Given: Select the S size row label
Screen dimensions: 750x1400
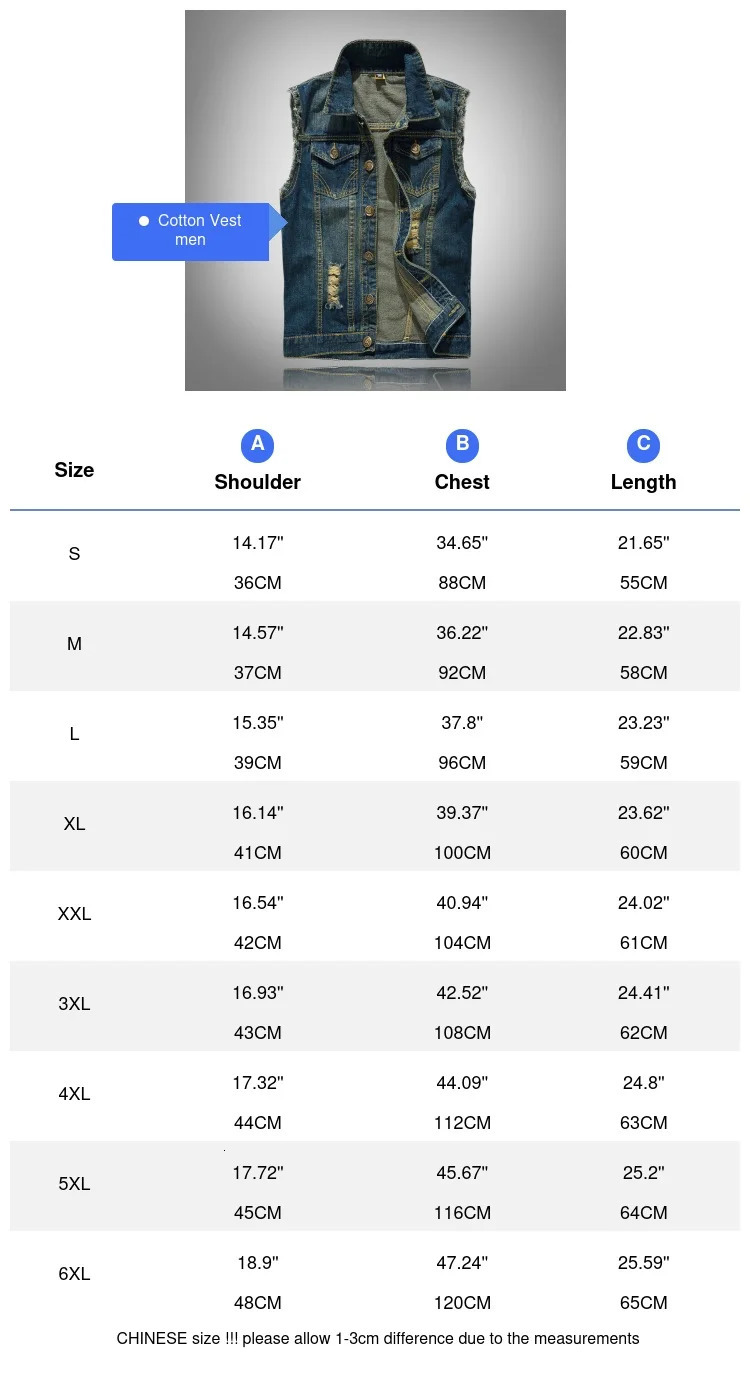Looking at the screenshot, I should pyautogui.click(x=74, y=554).
